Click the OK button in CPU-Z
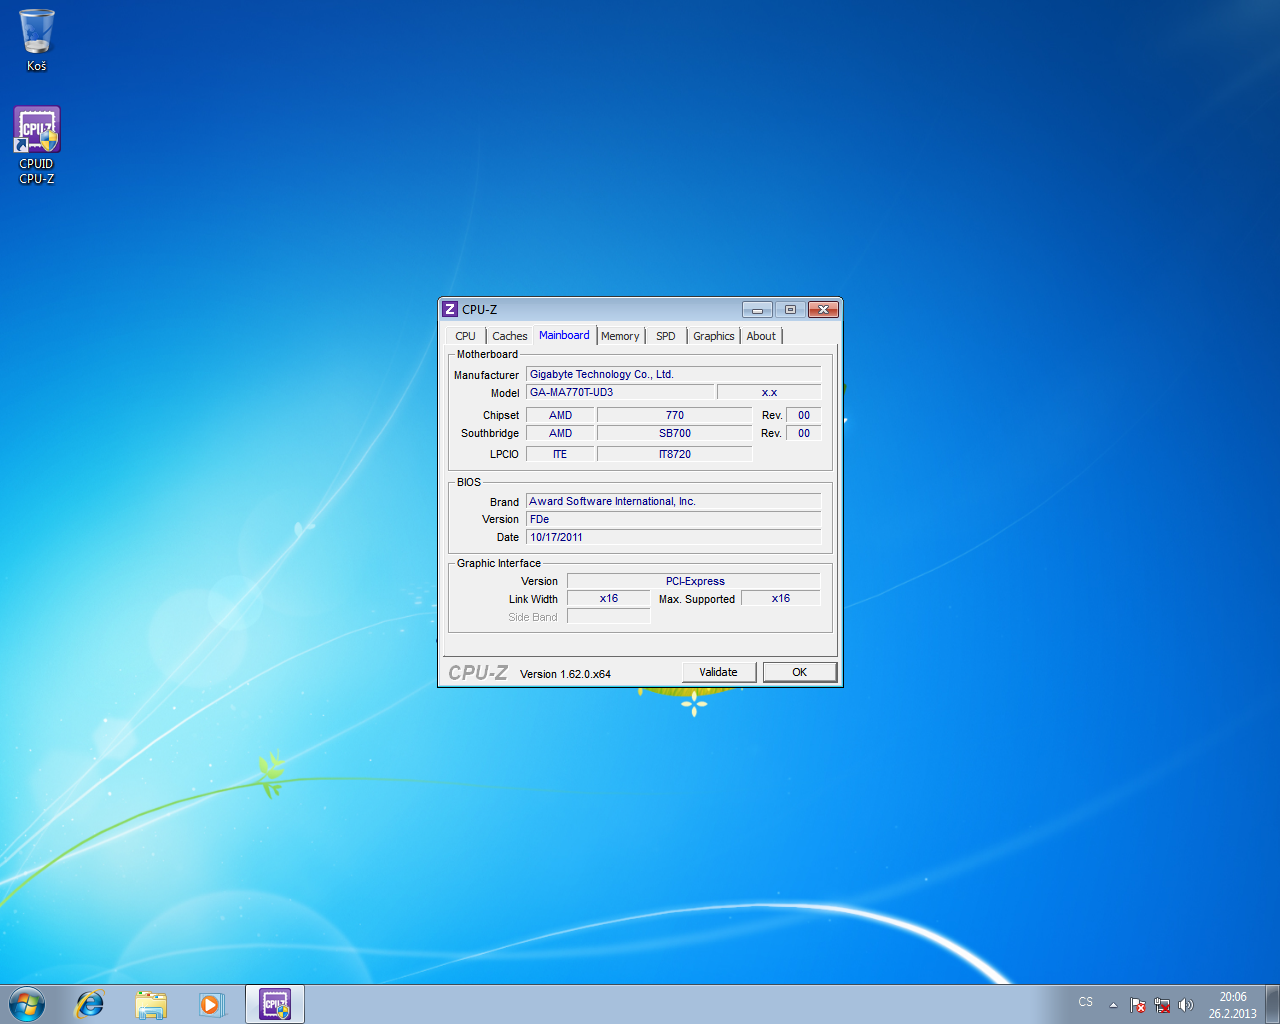Viewport: 1280px width, 1024px height. tap(799, 672)
